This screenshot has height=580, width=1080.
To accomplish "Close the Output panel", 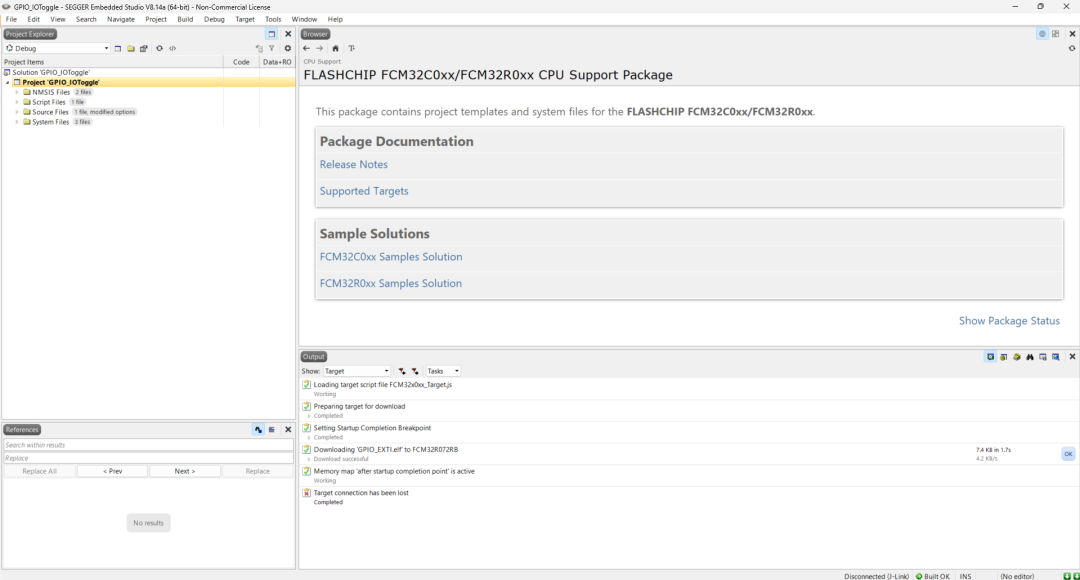I will (1072, 357).
